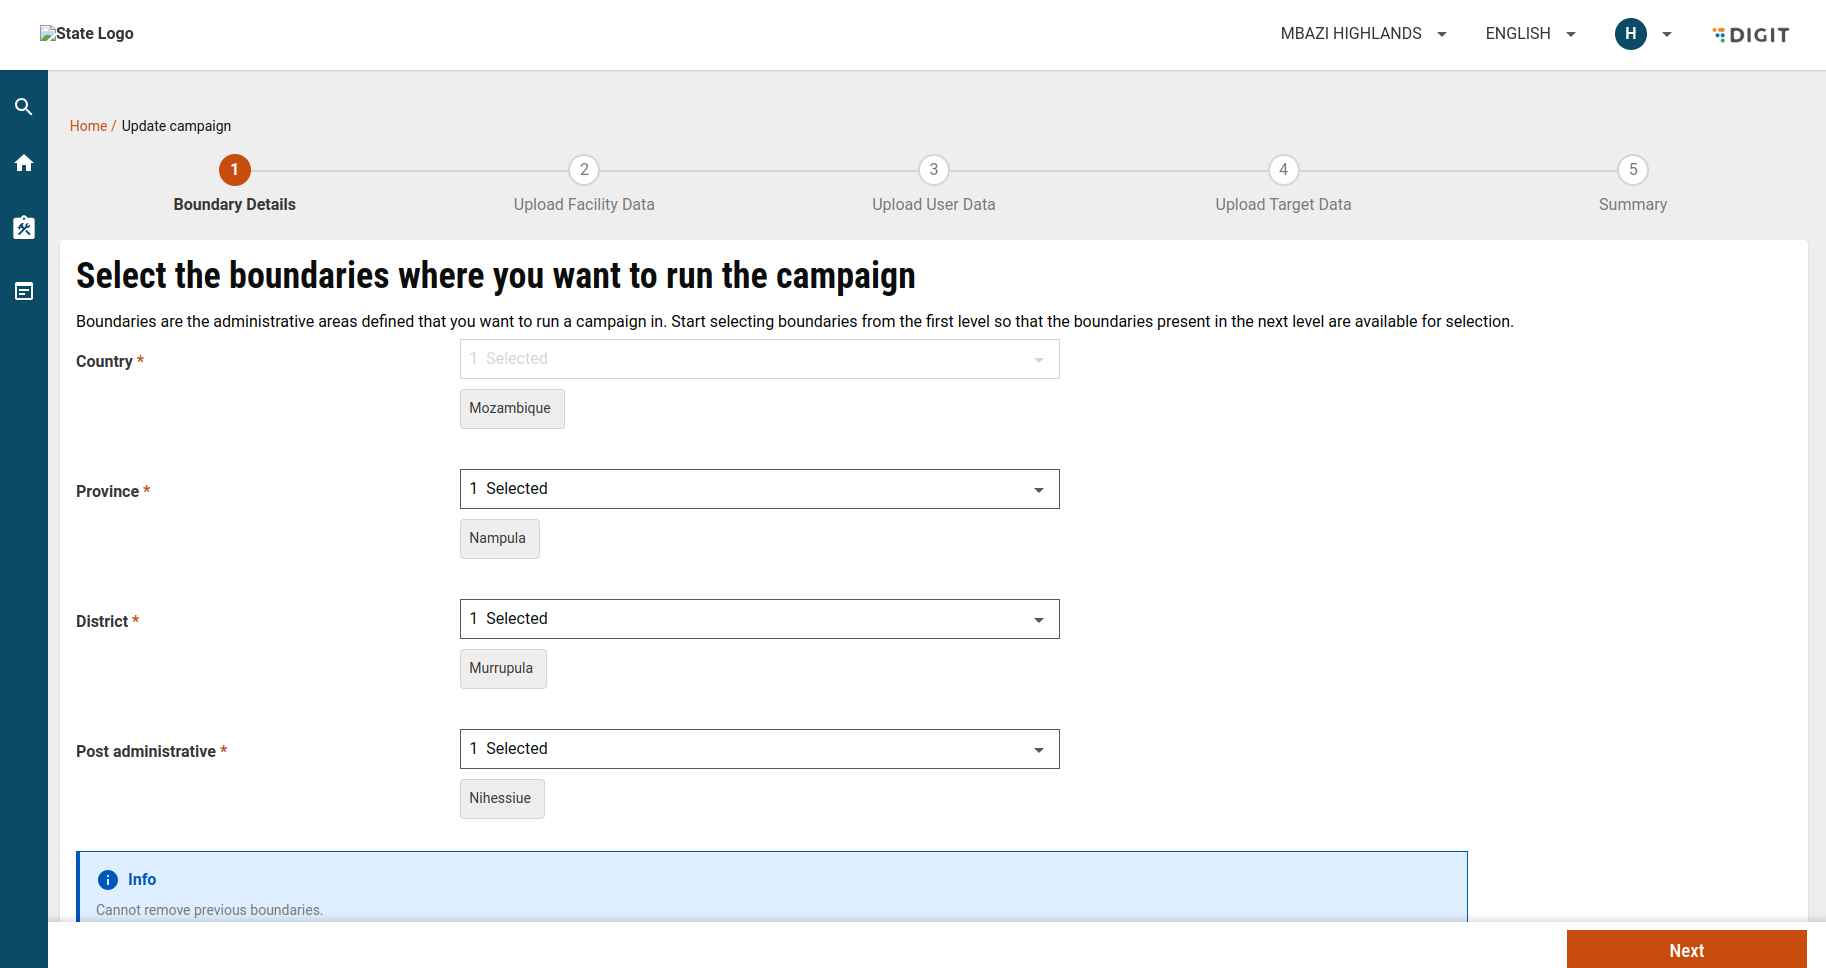The width and height of the screenshot is (1826, 968).
Task: Select step 4 Upload Target Data
Action: pos(1283,170)
